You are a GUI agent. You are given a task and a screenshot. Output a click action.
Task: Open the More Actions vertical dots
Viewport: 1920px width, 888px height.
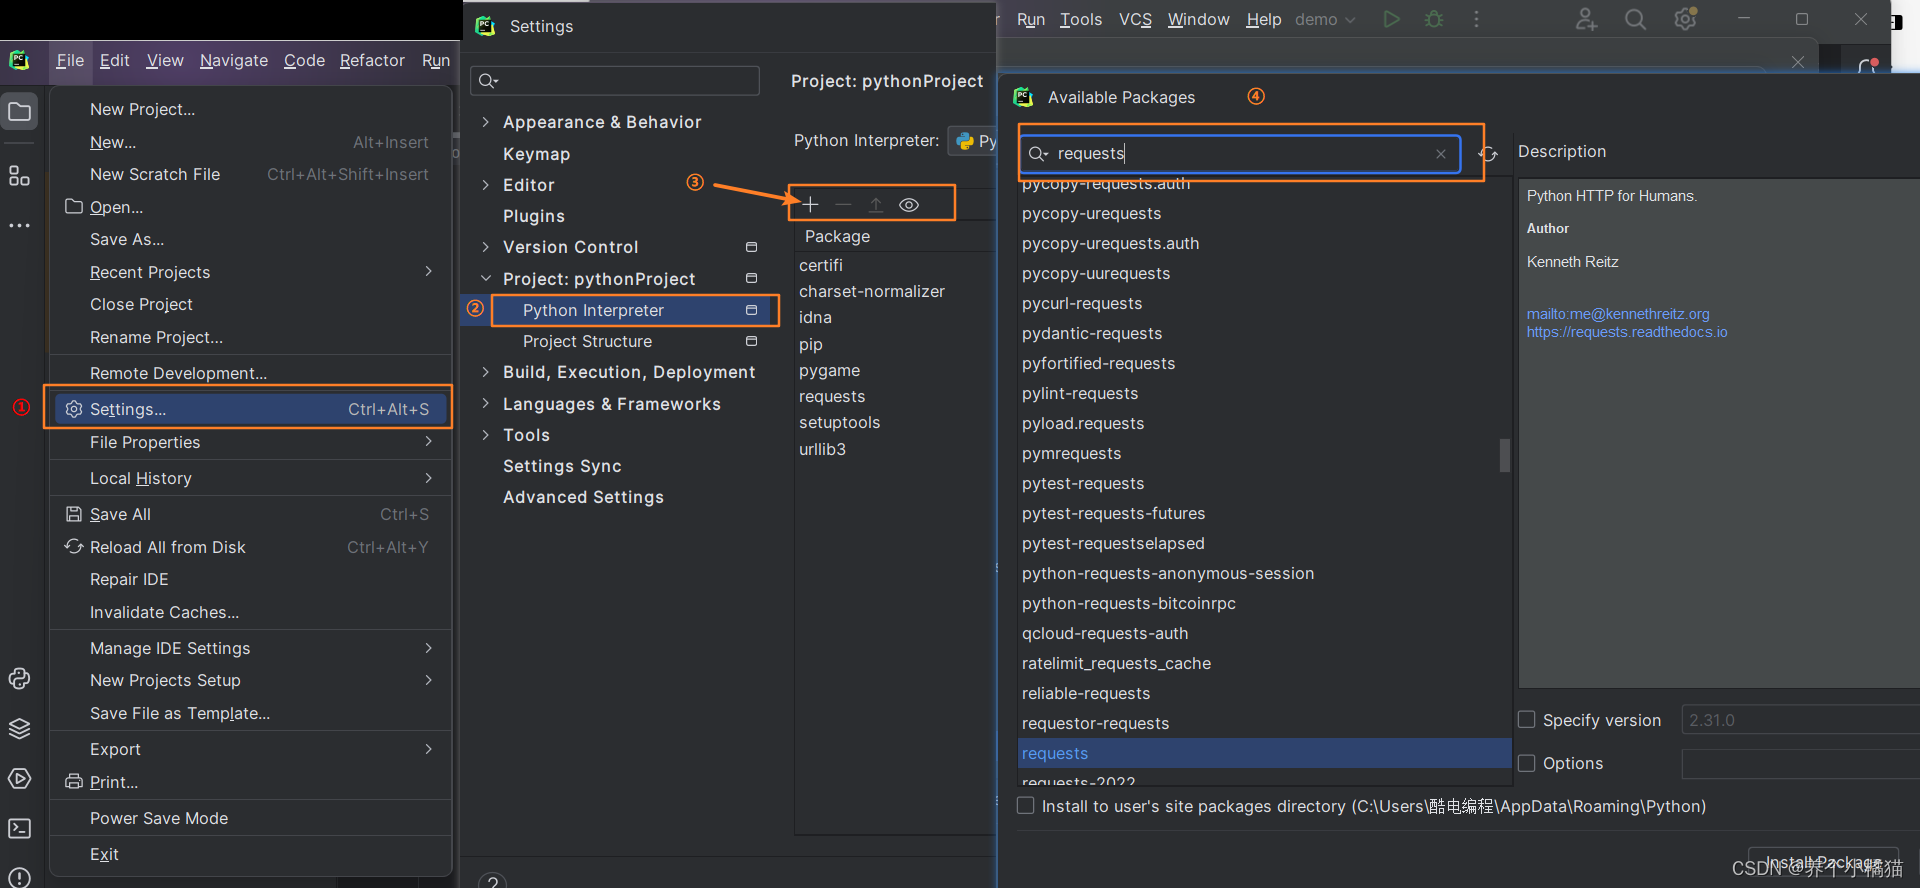pyautogui.click(x=1476, y=19)
